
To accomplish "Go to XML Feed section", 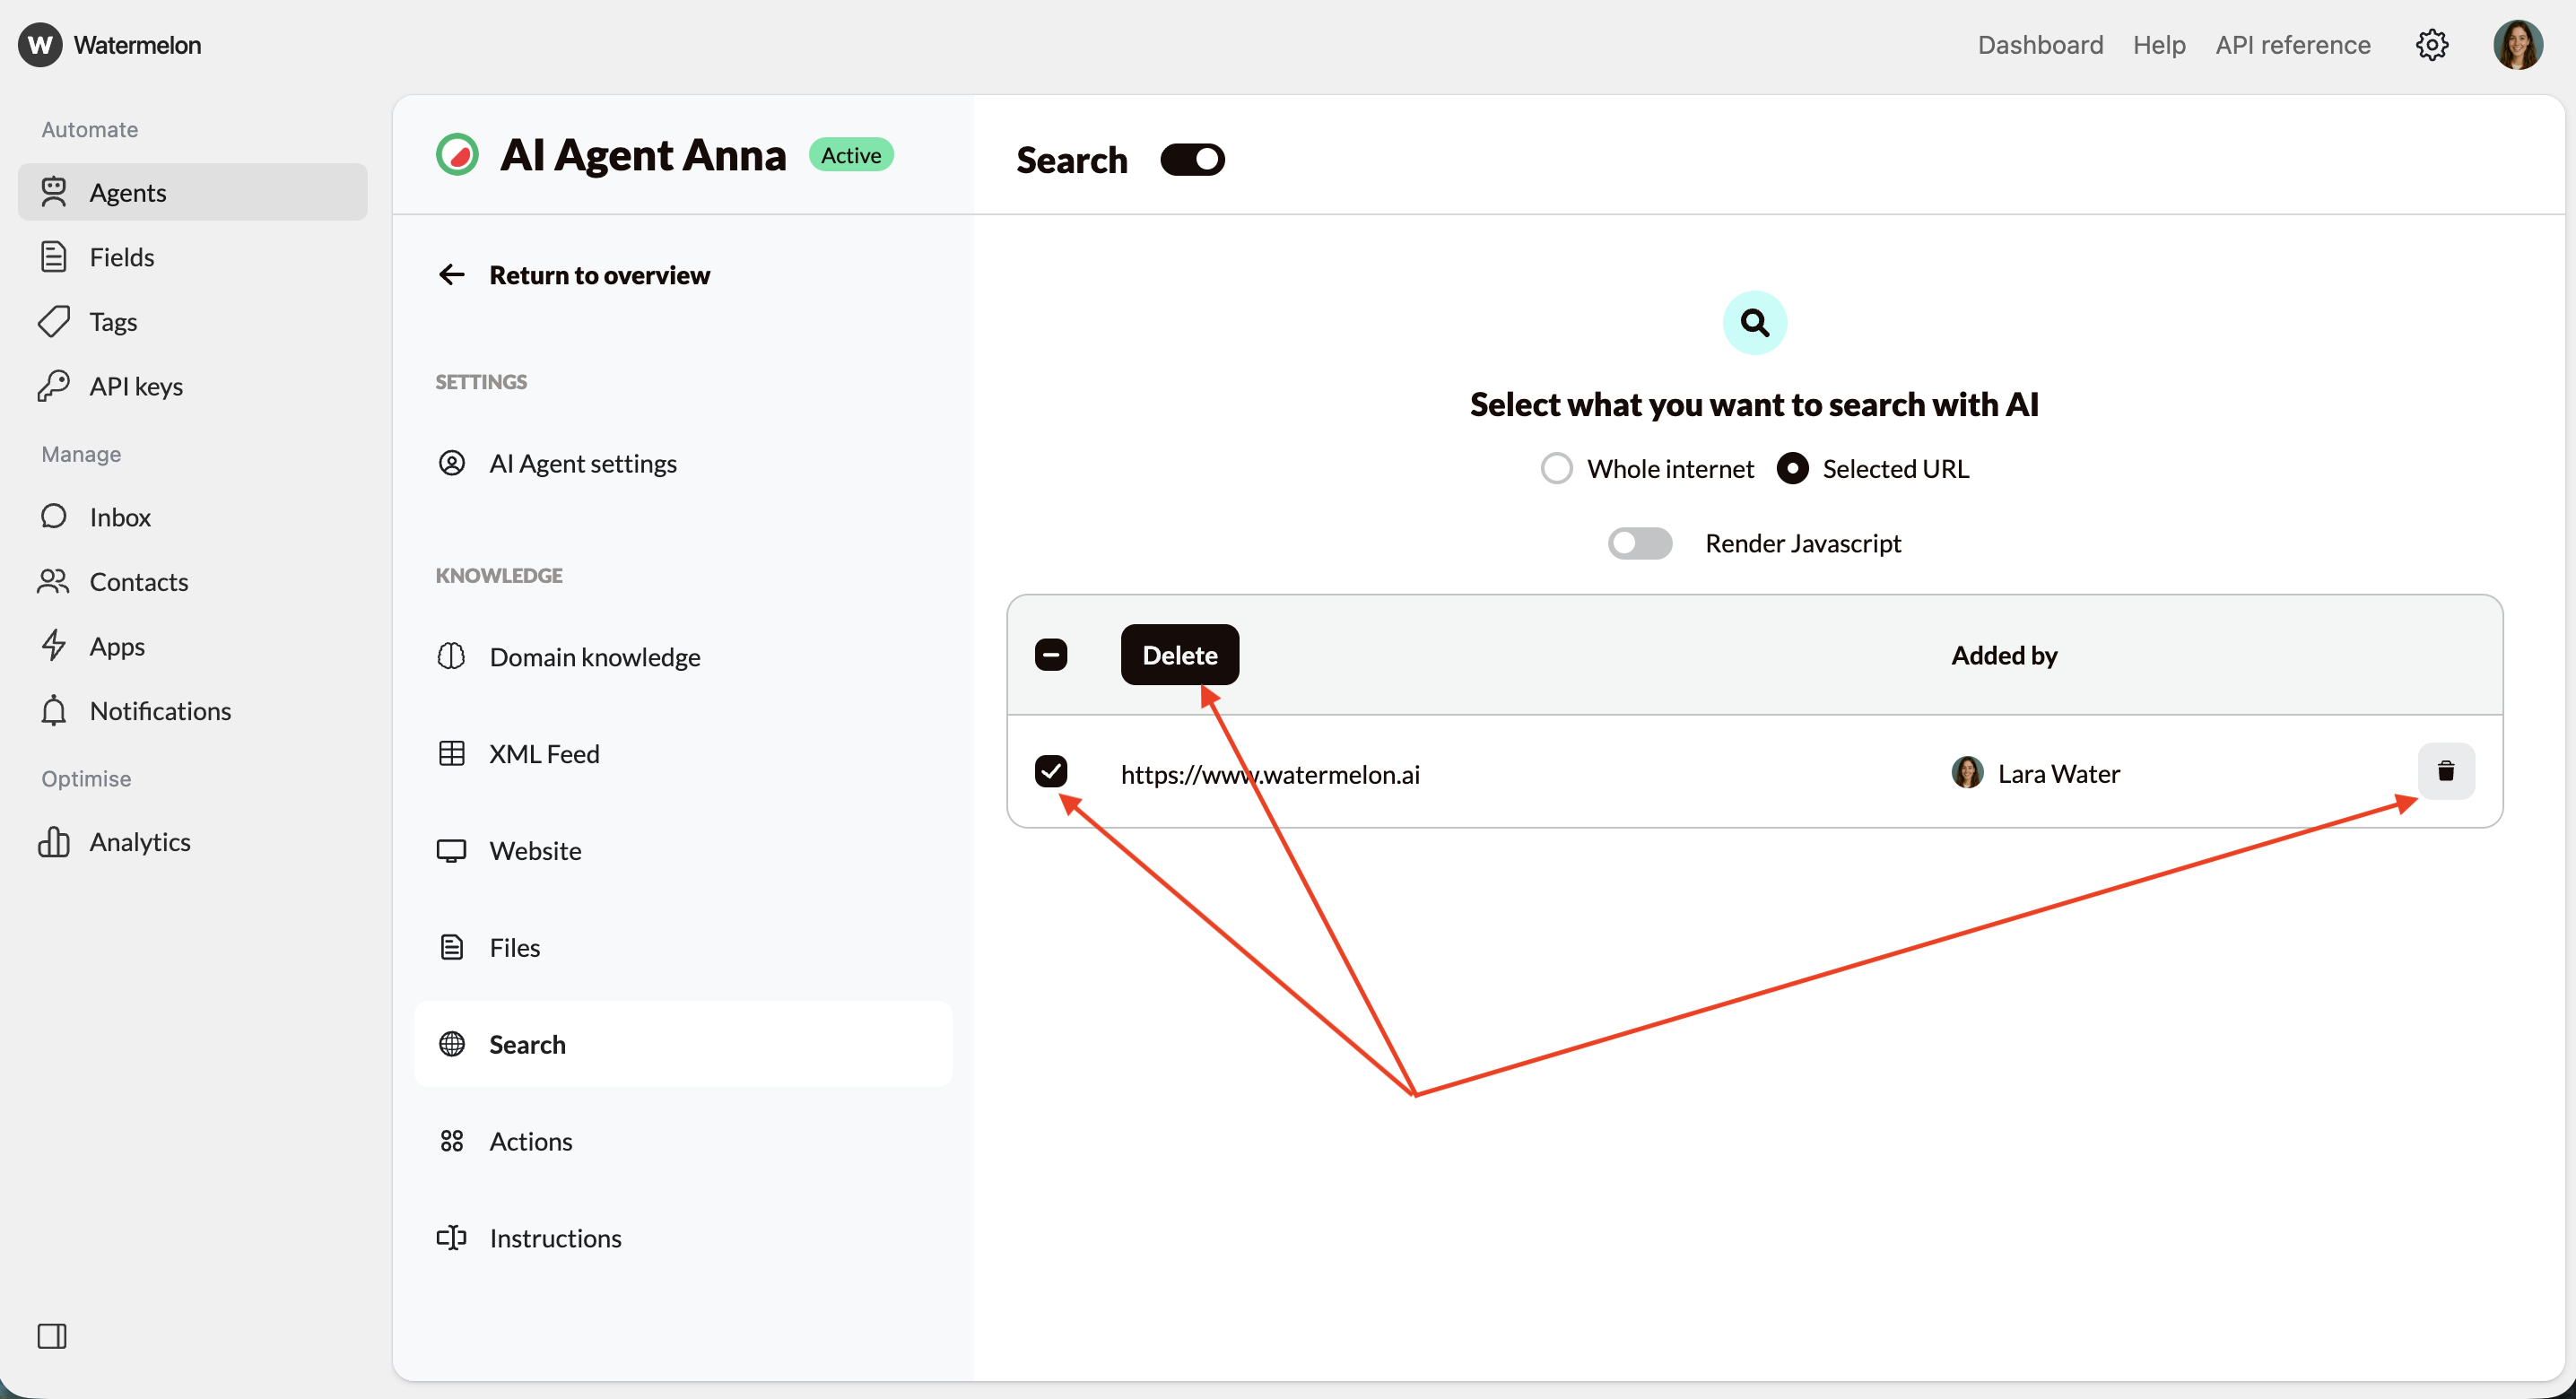I will [544, 754].
